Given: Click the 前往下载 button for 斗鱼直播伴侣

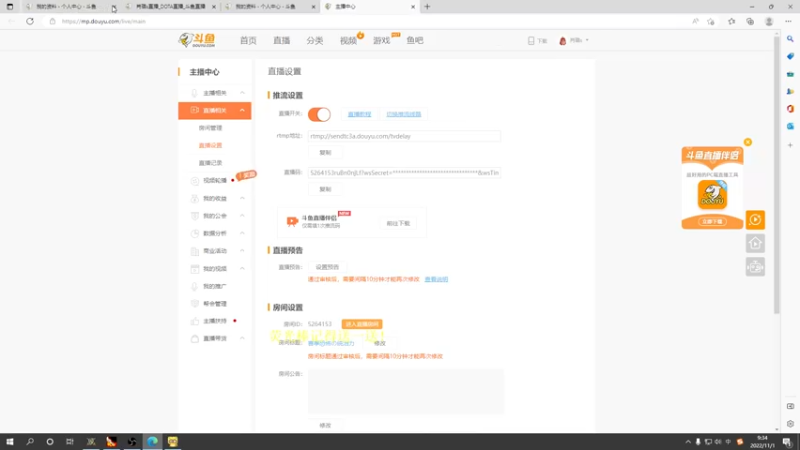Looking at the screenshot, I should pyautogui.click(x=398, y=223).
